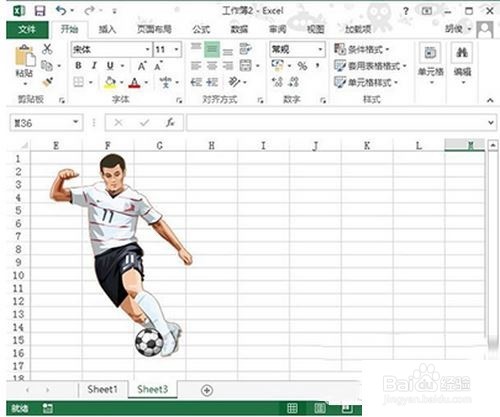Click the Save icon in quick access toolbar
This screenshot has height=417, width=500.
pos(40,11)
